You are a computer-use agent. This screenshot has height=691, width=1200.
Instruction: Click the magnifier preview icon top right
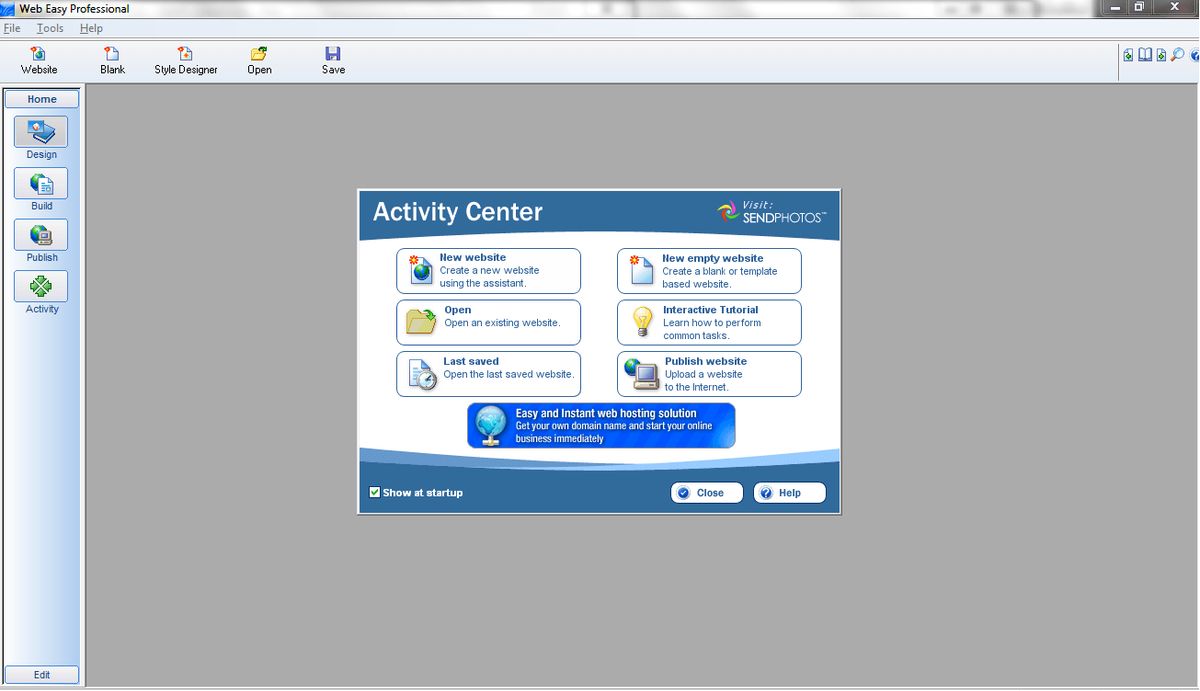[1176, 57]
